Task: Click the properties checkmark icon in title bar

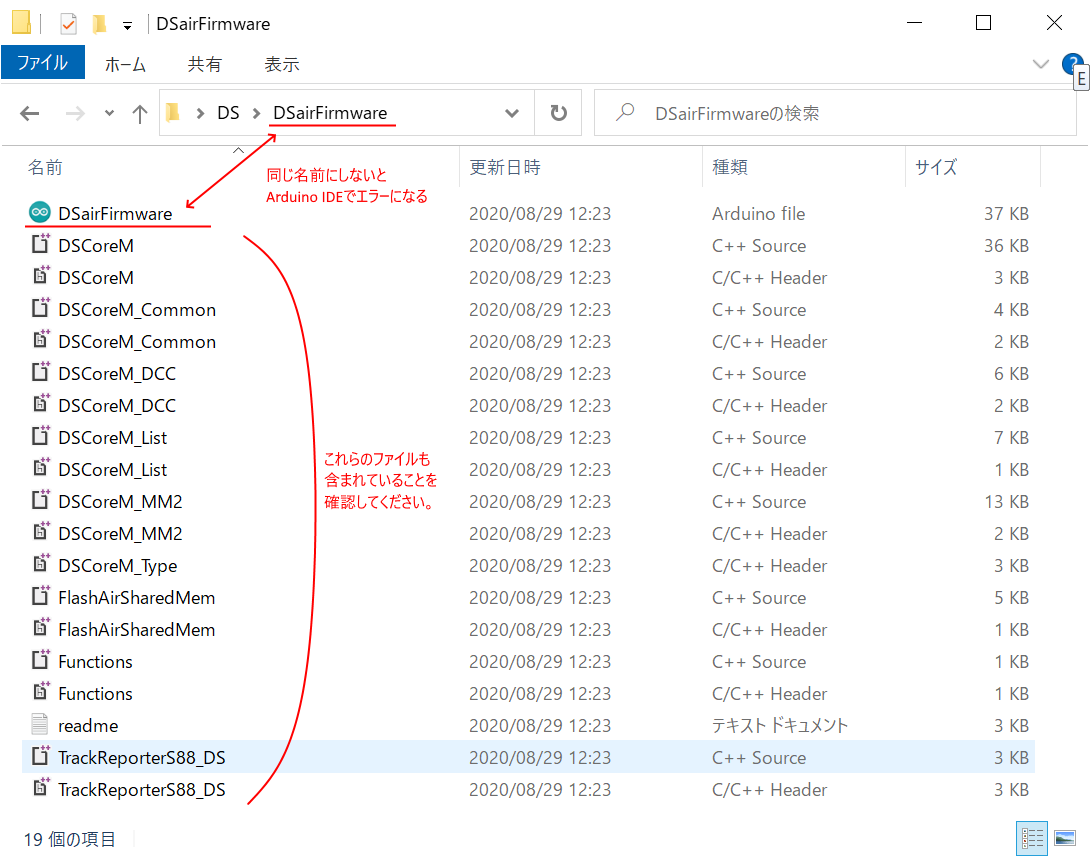Action: [68, 24]
